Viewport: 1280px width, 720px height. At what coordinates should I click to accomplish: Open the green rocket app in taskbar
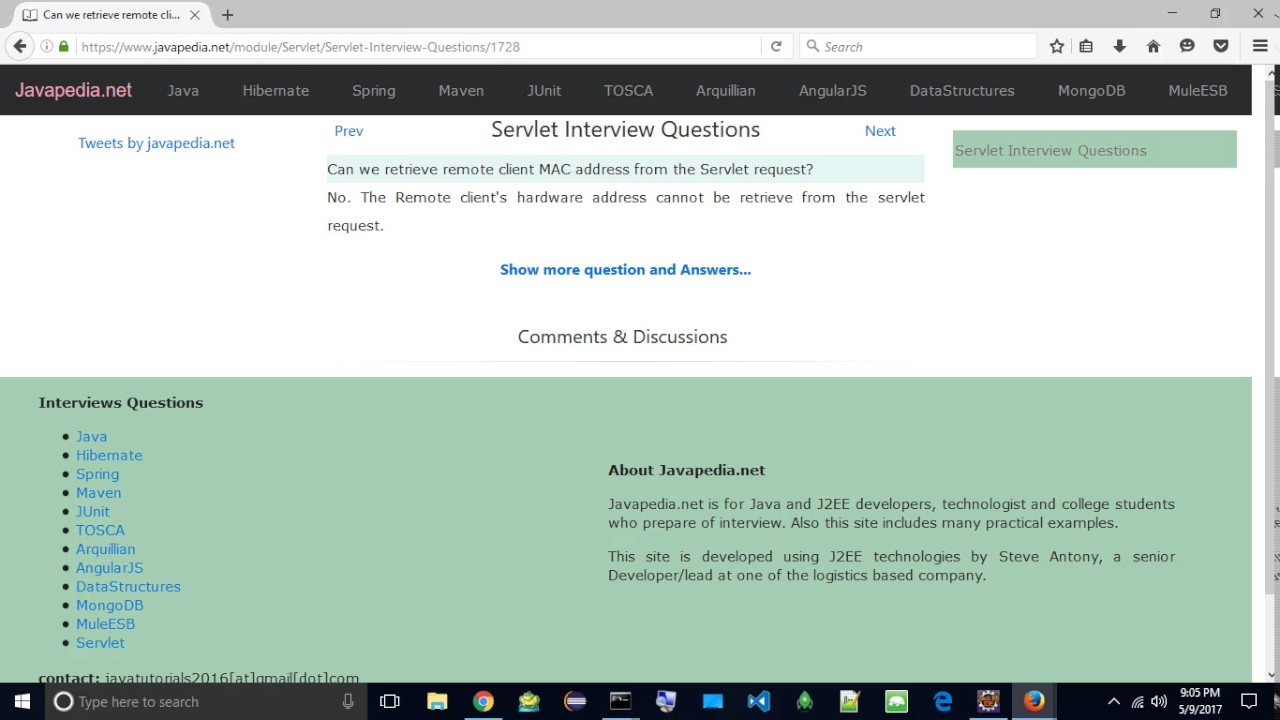coord(804,701)
